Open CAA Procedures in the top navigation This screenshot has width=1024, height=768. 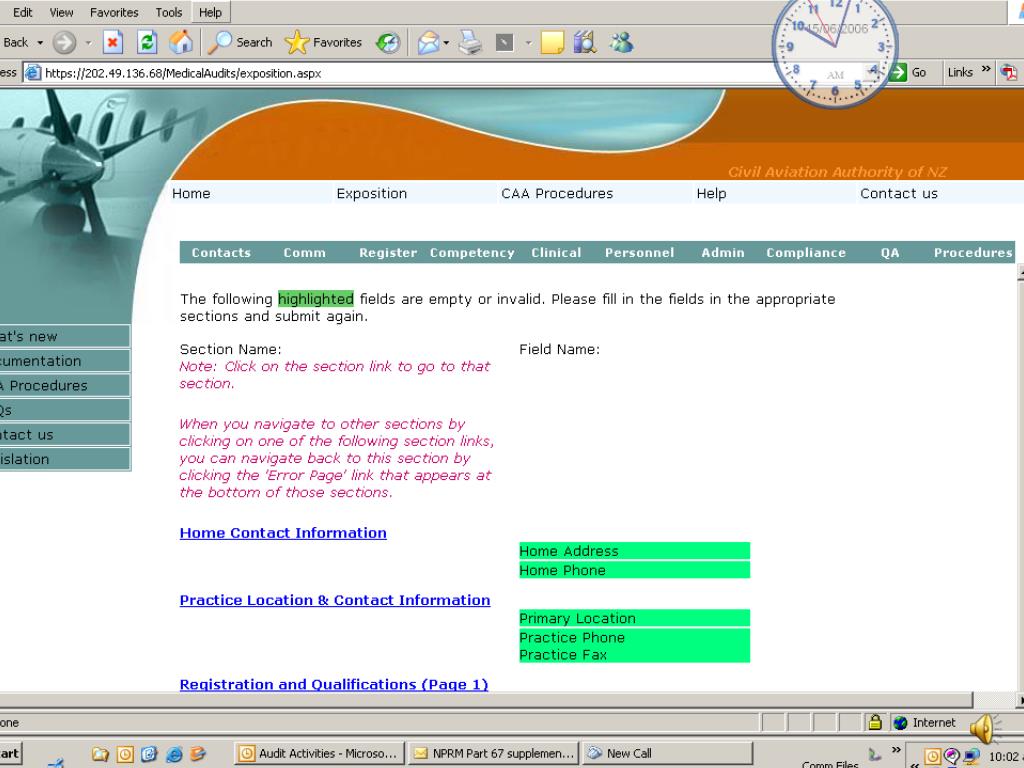(557, 193)
